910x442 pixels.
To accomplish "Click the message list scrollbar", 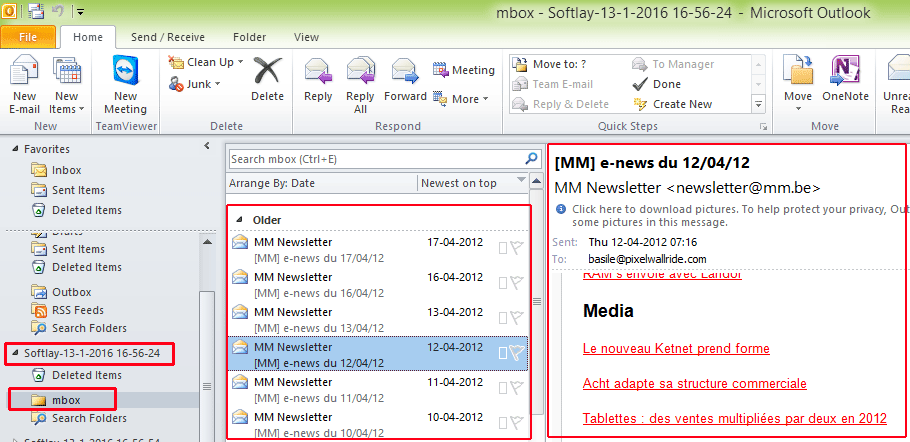I will pos(537,301).
